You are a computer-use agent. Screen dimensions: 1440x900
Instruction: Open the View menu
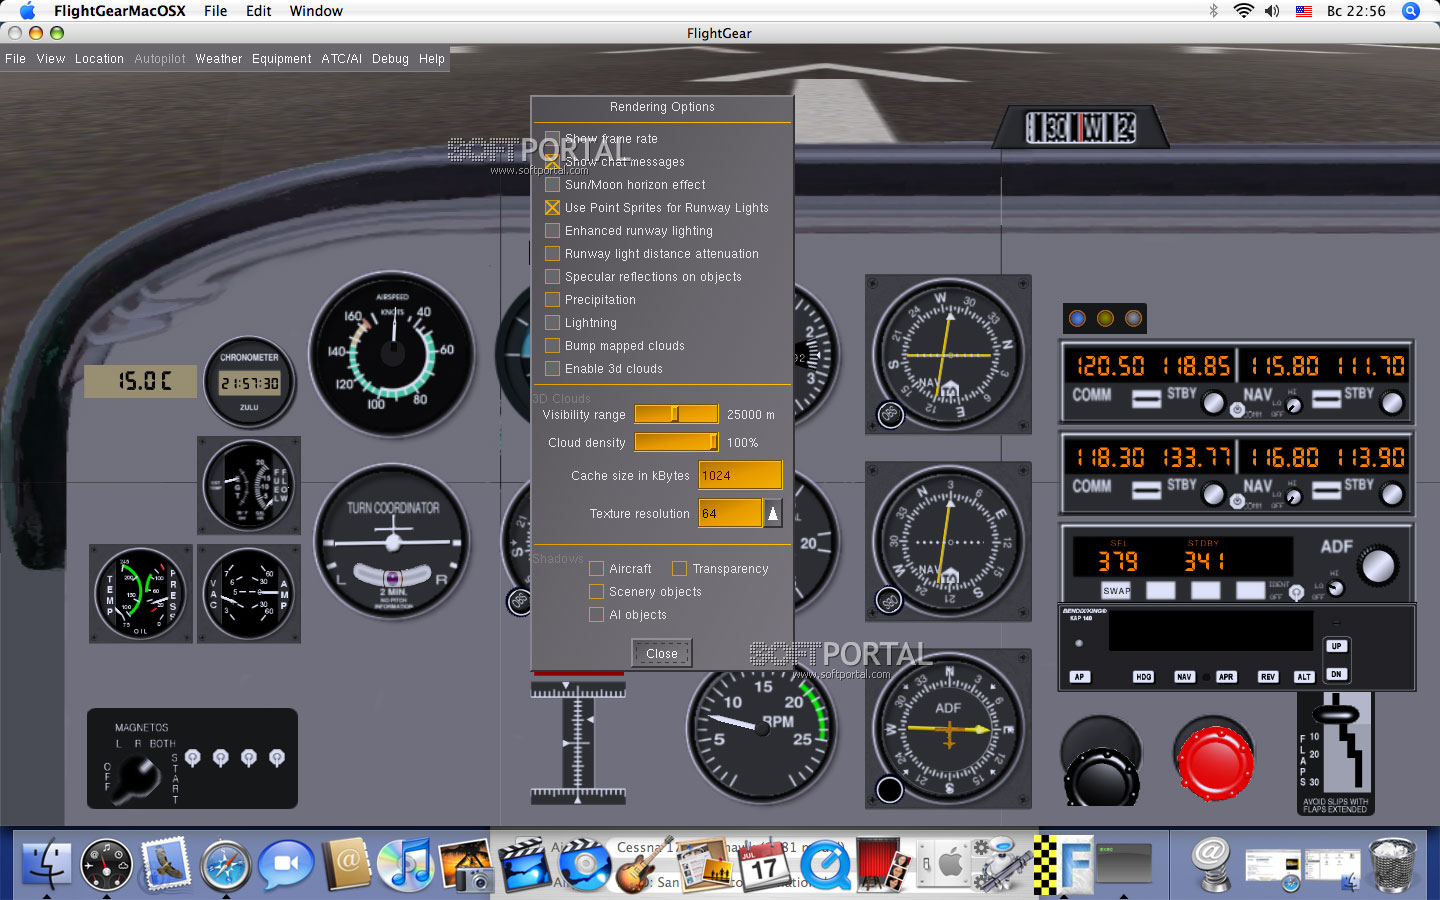[x=51, y=59]
